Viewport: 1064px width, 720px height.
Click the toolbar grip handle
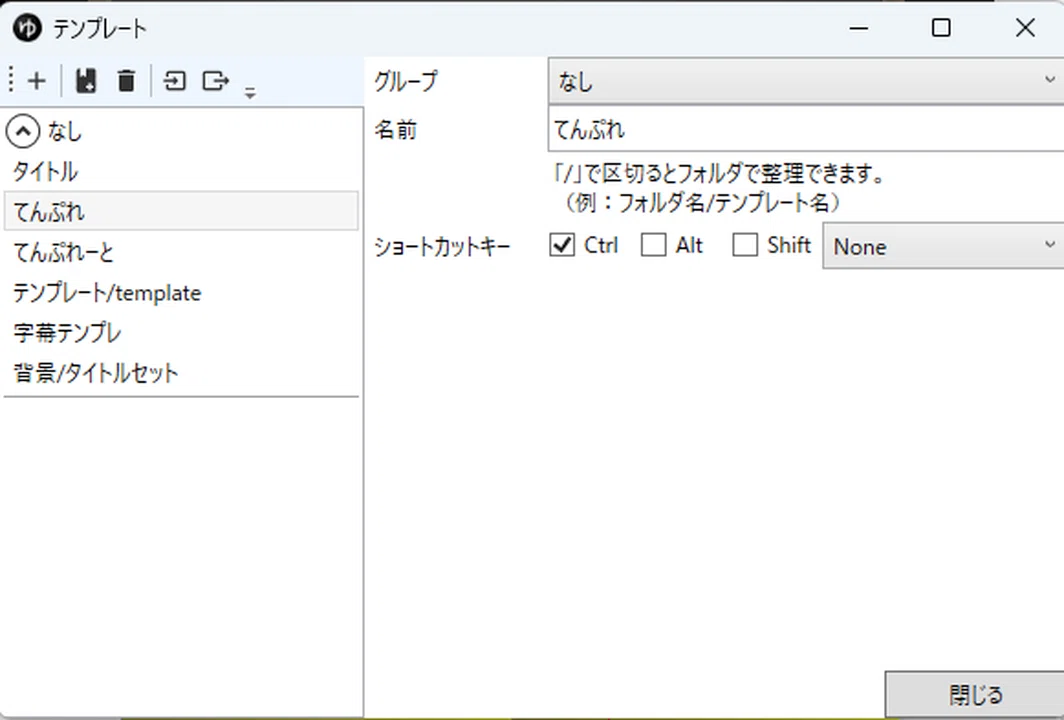(11, 81)
